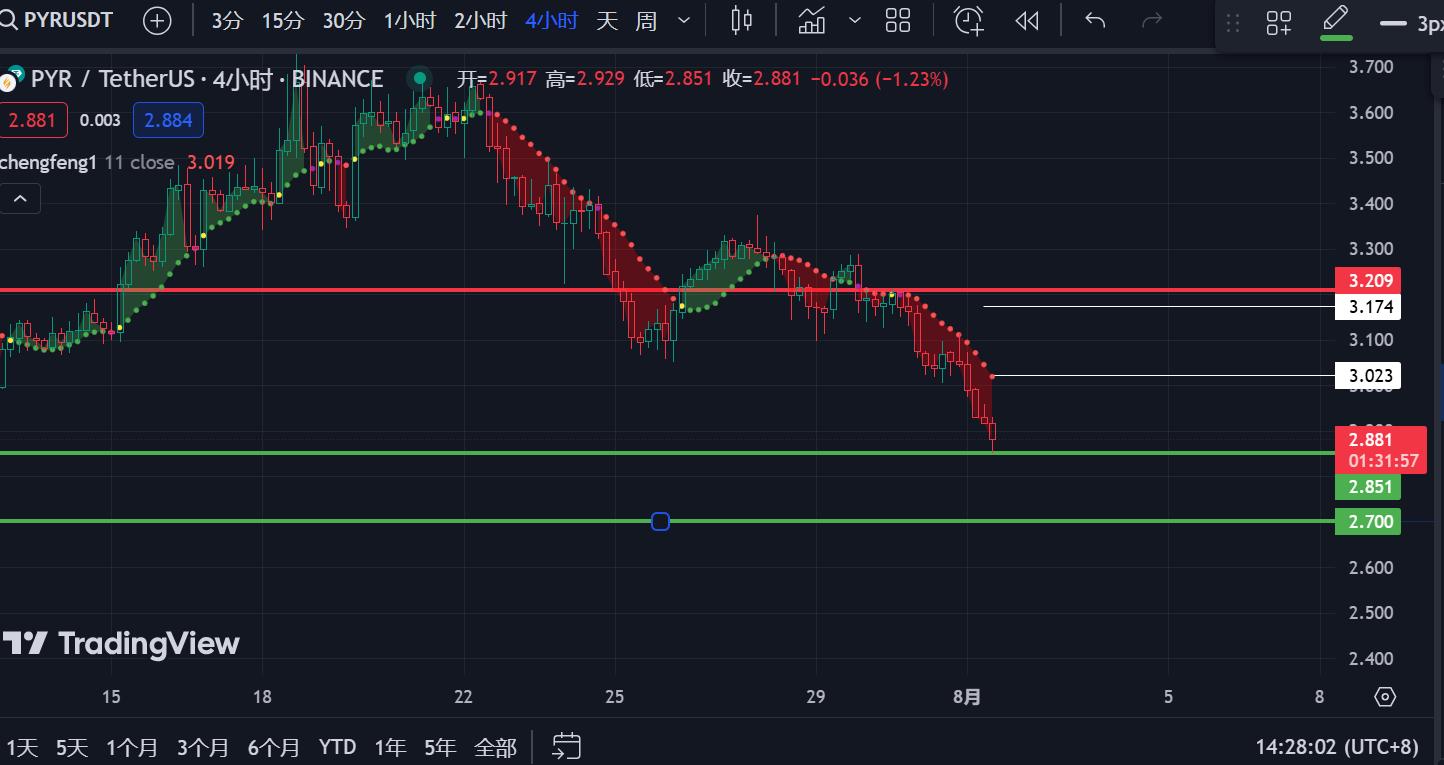
Task: Click the current price label with countdown 01:31:57
Action: click(x=1380, y=450)
